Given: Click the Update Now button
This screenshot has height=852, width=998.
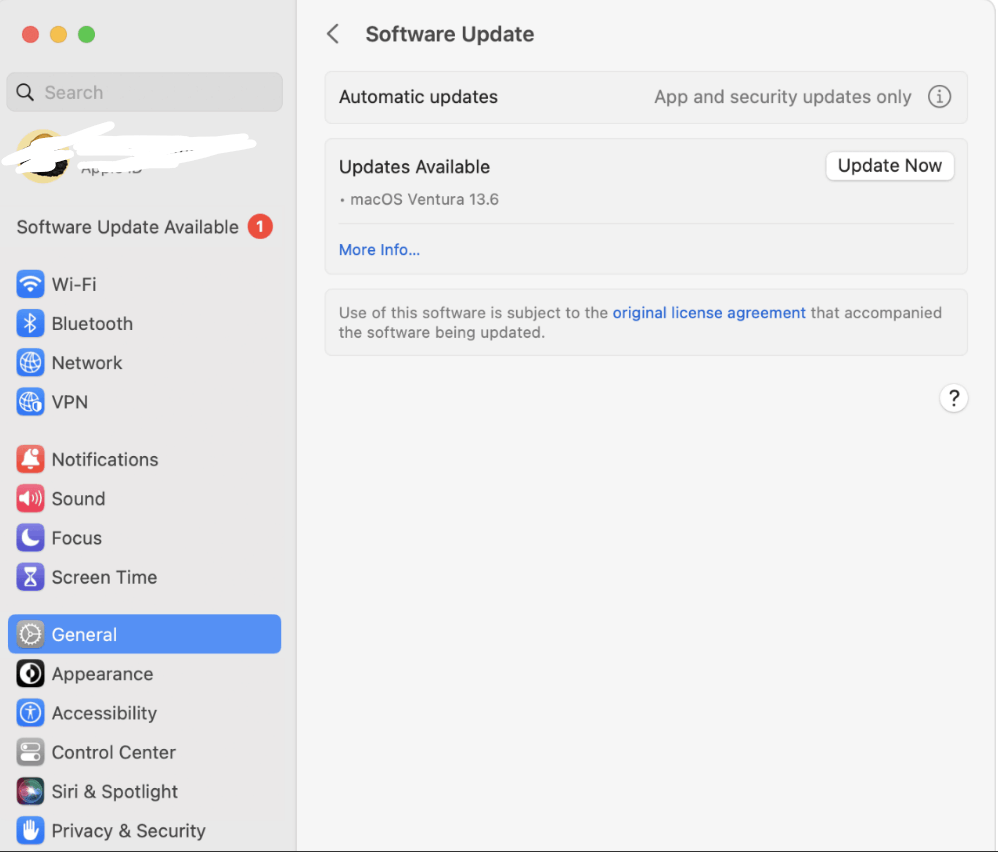Looking at the screenshot, I should coord(889,166).
